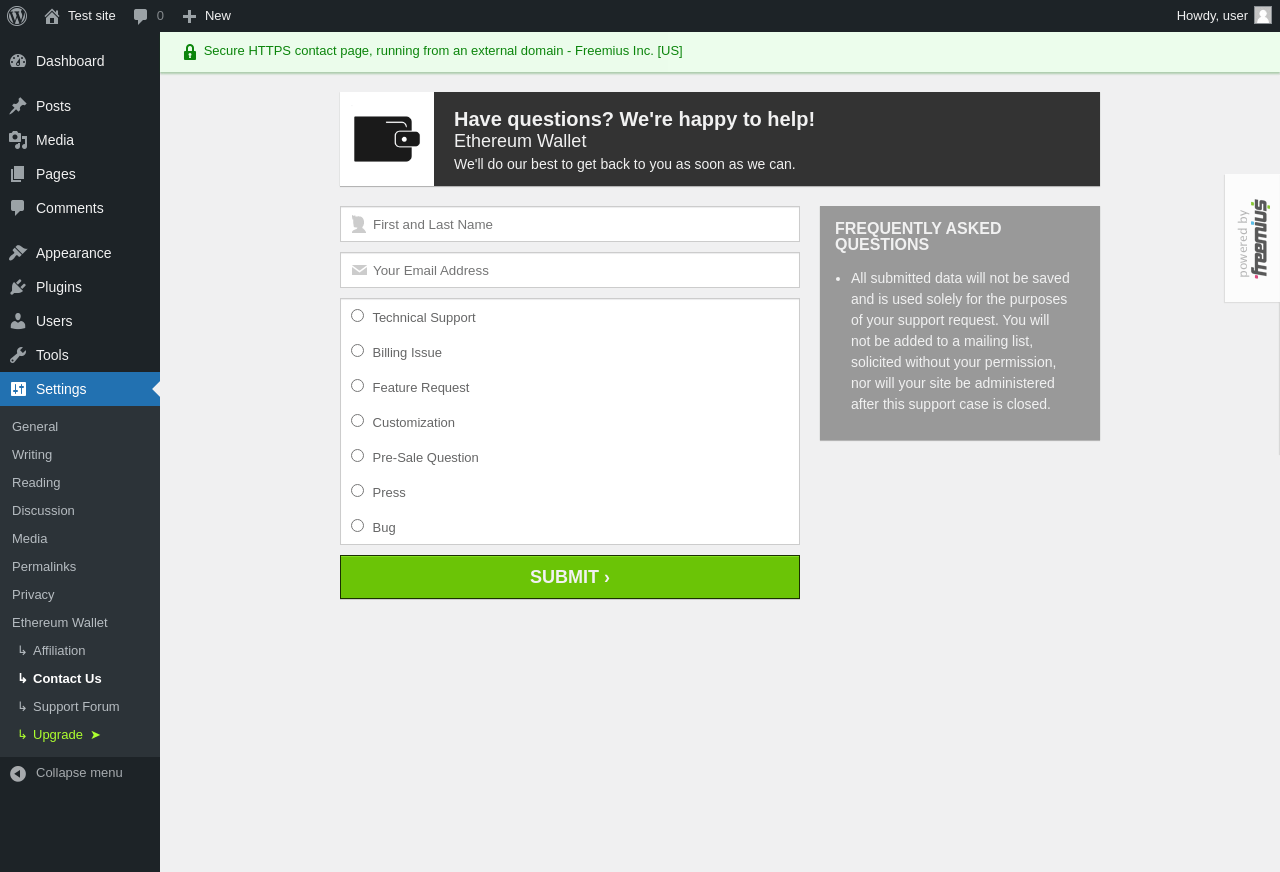
Task: Click the Plugins plug icon
Action: pyautogui.click(x=18, y=287)
